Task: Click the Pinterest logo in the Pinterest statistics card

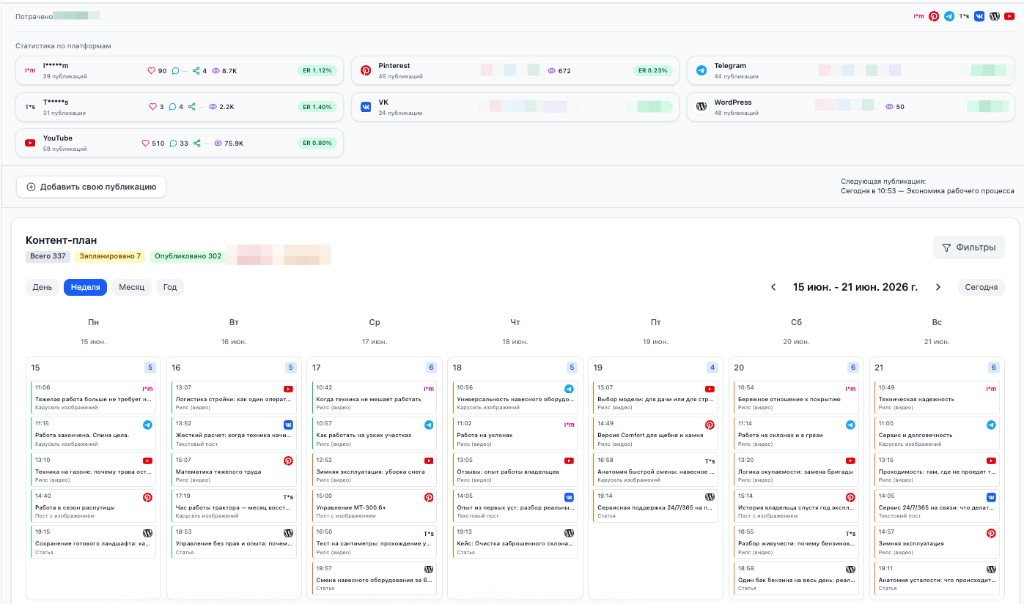Action: click(x=366, y=71)
